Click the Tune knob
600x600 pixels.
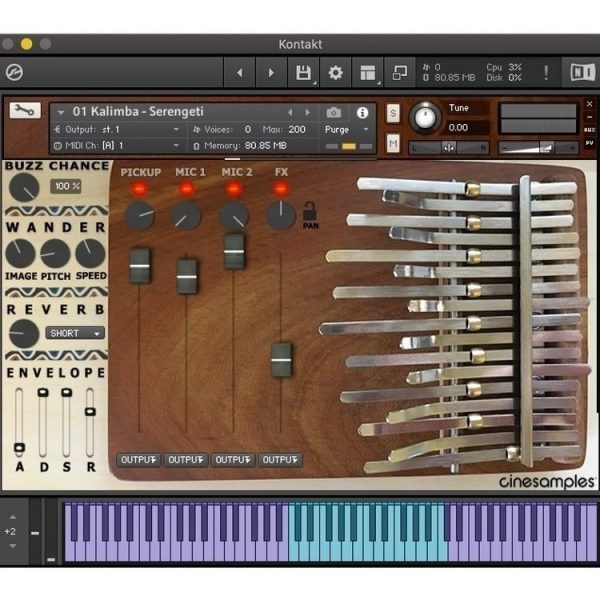pos(425,118)
